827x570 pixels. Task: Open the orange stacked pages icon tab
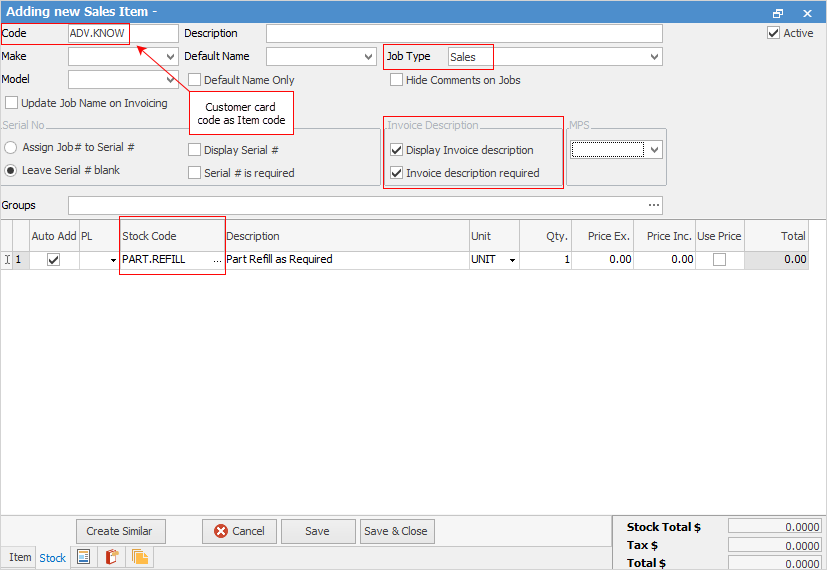[139, 557]
